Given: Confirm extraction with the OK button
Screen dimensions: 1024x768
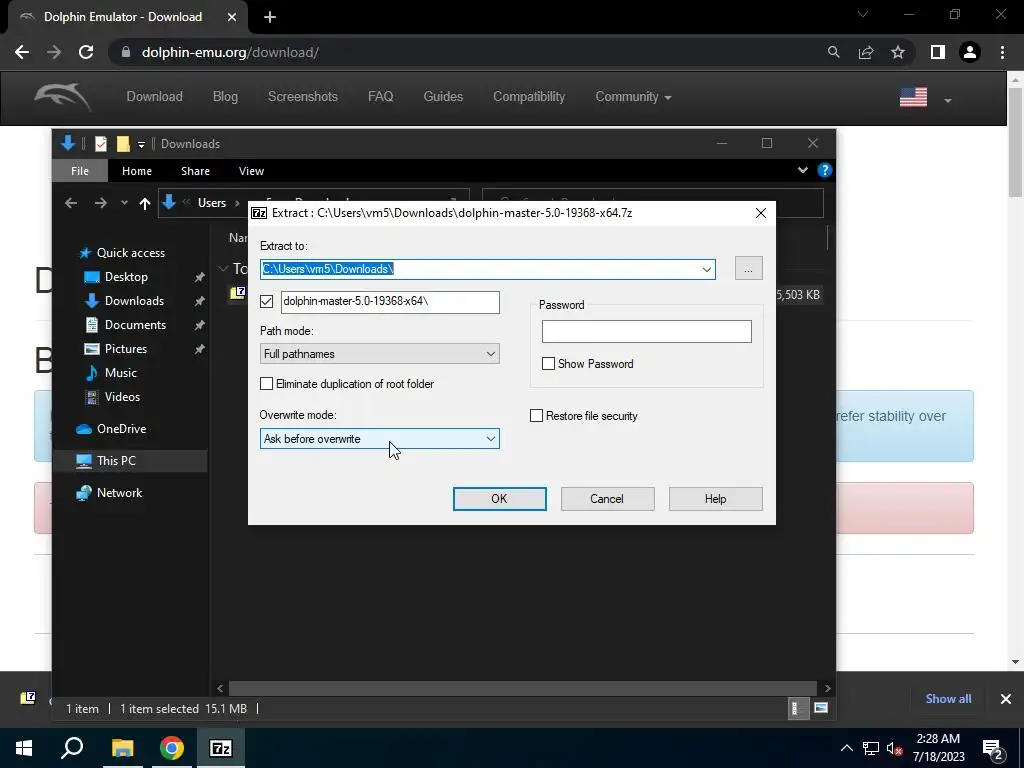Looking at the screenshot, I should tap(500, 499).
